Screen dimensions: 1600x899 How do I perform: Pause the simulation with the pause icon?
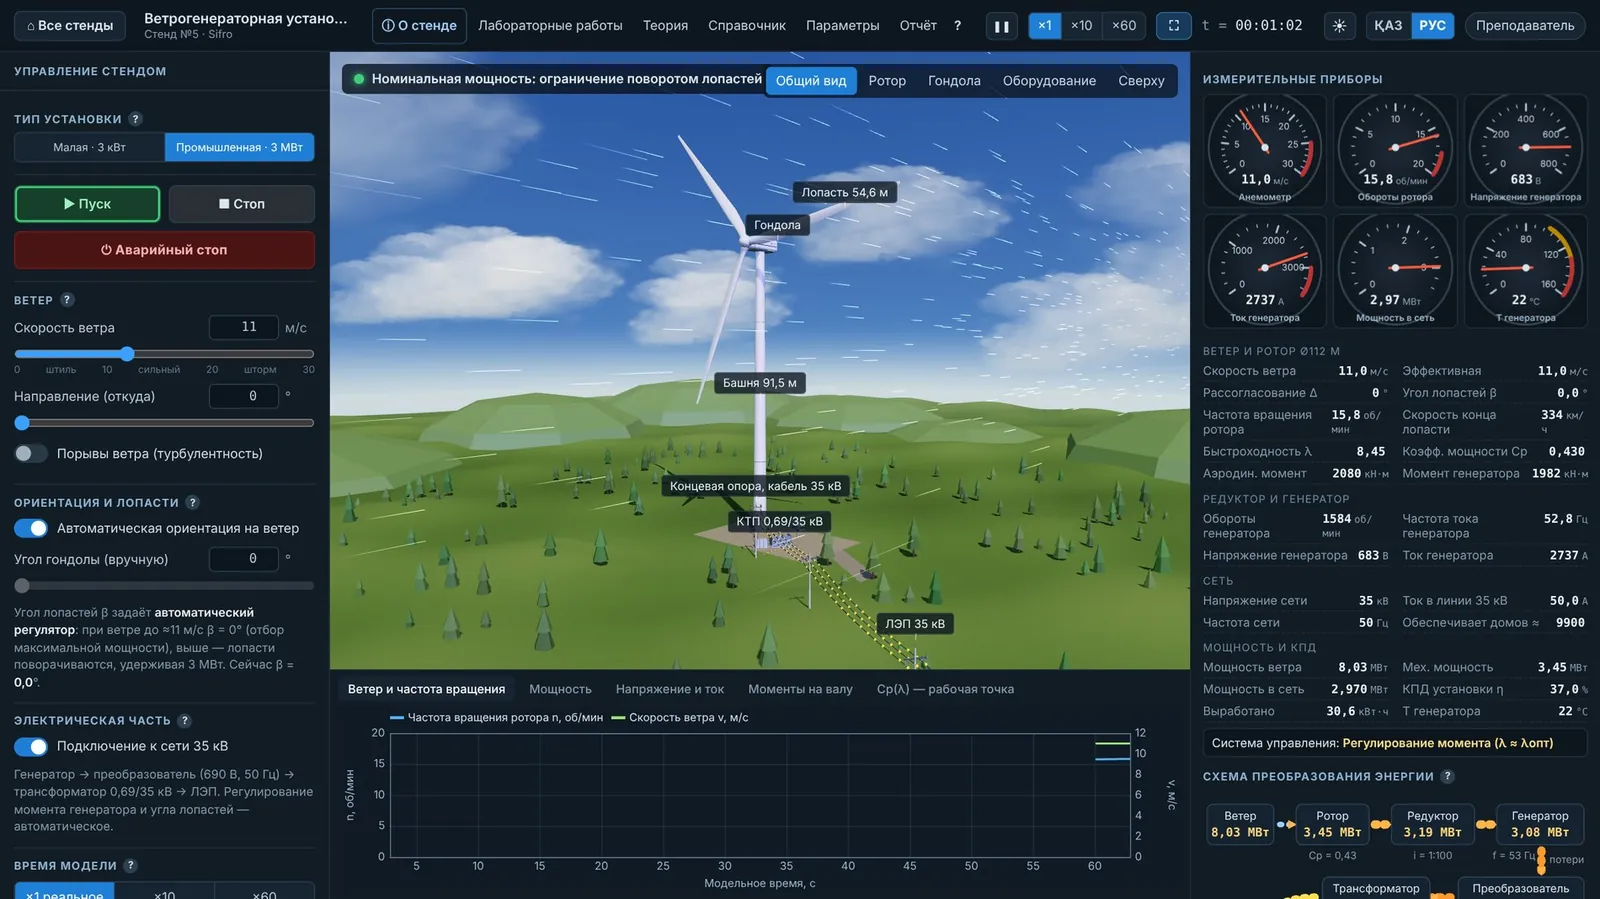[1002, 26]
